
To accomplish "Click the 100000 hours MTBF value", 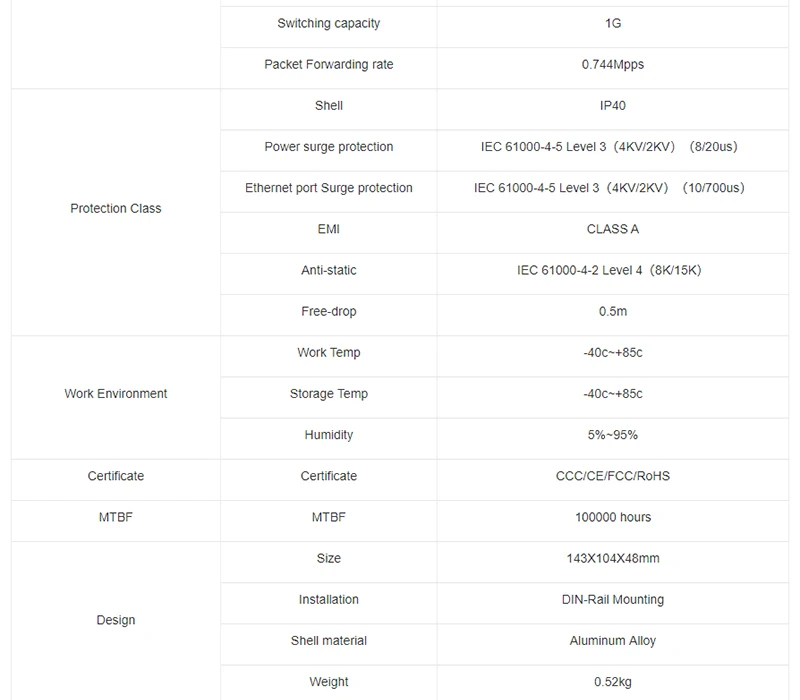I will point(612,517).
